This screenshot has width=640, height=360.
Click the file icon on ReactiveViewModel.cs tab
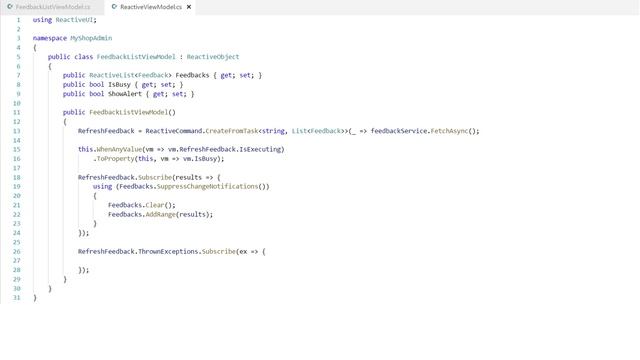(114, 7)
